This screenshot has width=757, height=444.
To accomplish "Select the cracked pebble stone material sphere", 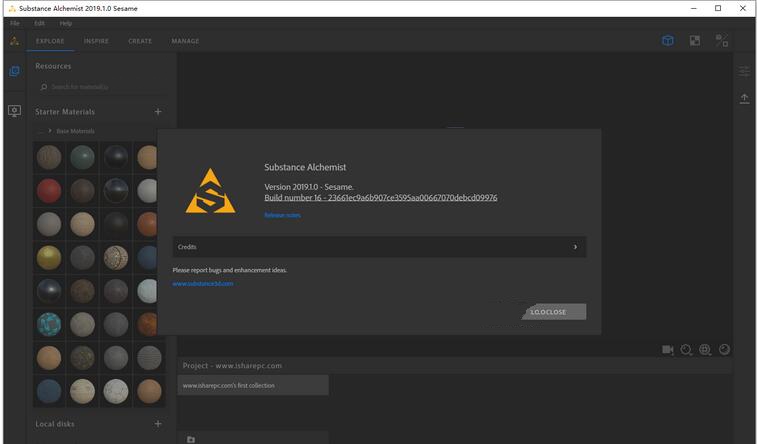I will click(x=116, y=257).
